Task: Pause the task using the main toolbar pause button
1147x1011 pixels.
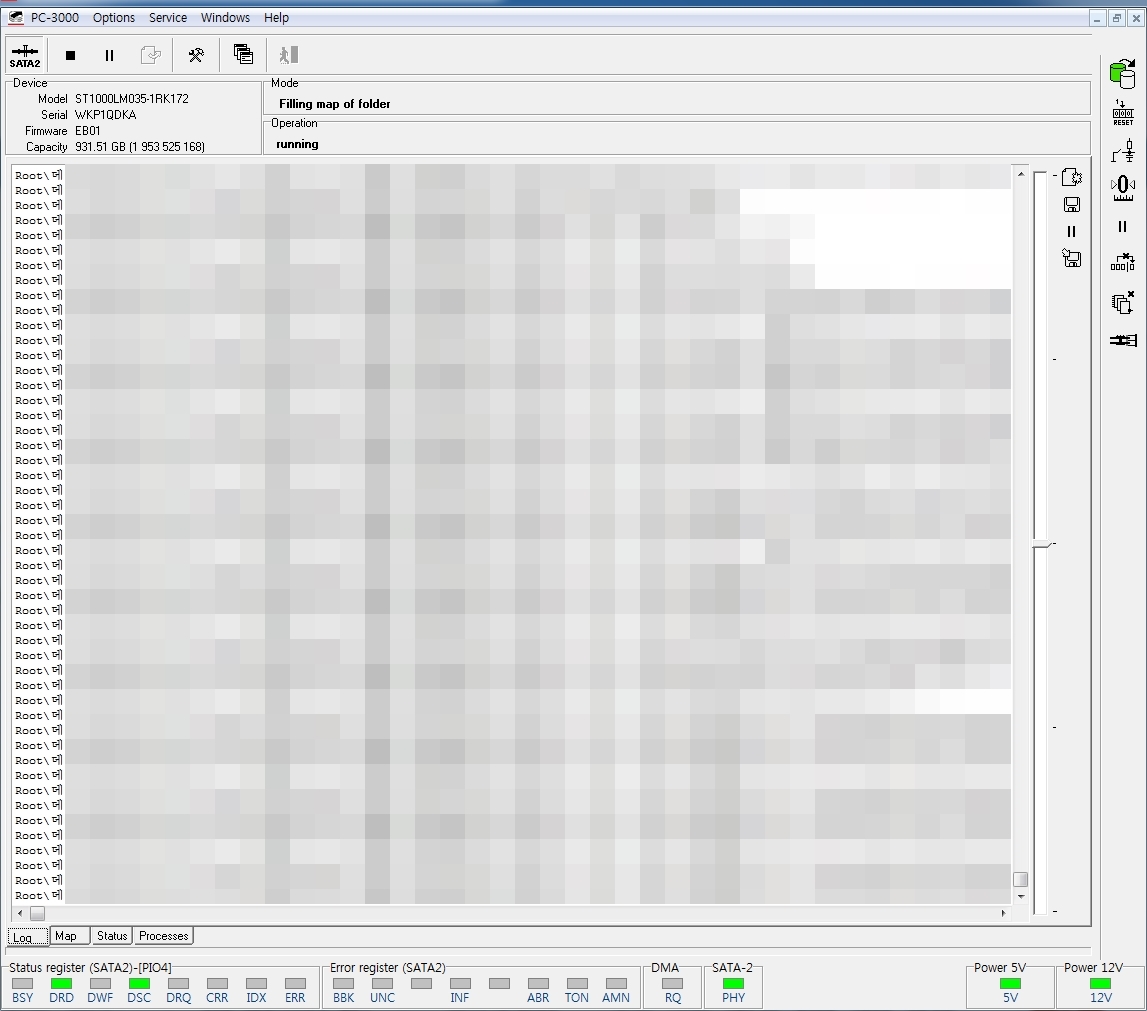Action: (x=109, y=55)
